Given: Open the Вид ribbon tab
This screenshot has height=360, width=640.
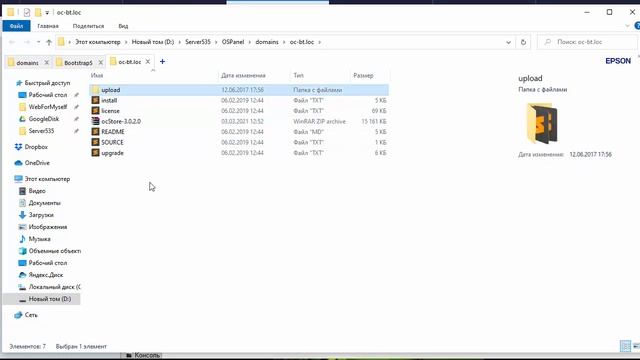Looking at the screenshot, I should (x=123, y=26).
